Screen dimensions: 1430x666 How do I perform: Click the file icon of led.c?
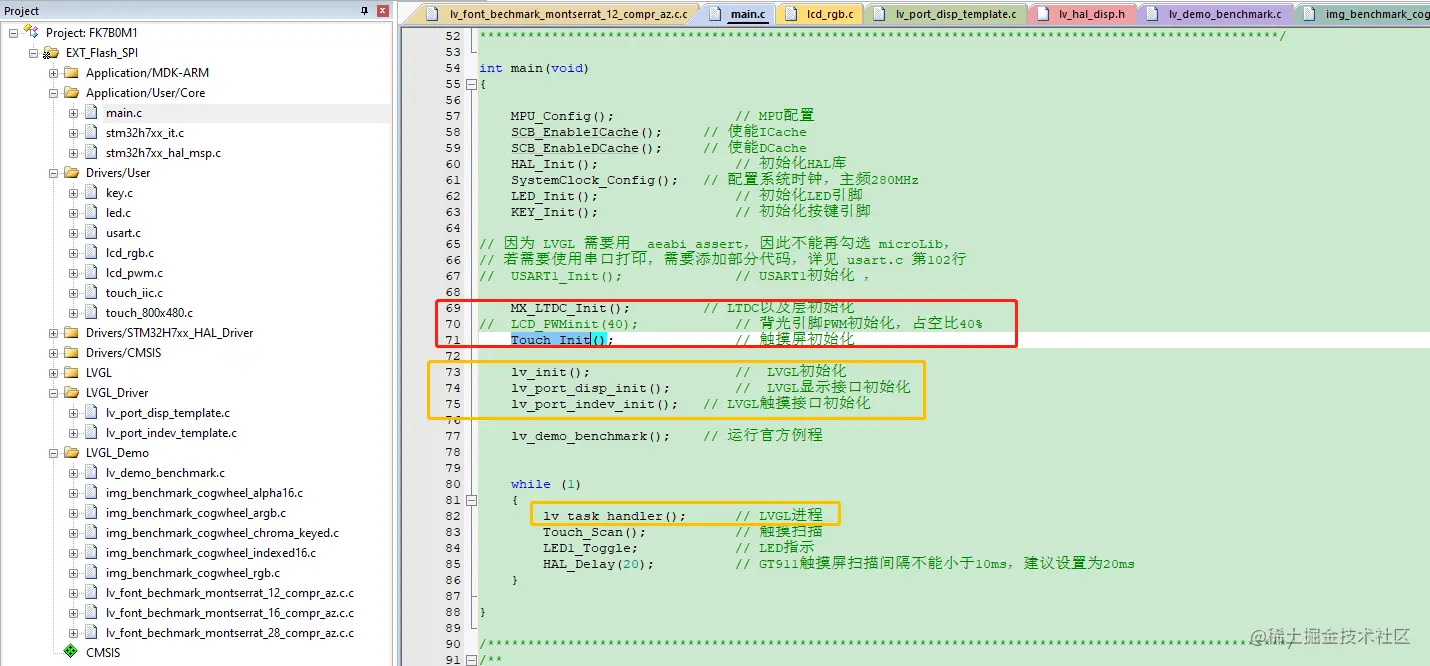tap(91, 212)
